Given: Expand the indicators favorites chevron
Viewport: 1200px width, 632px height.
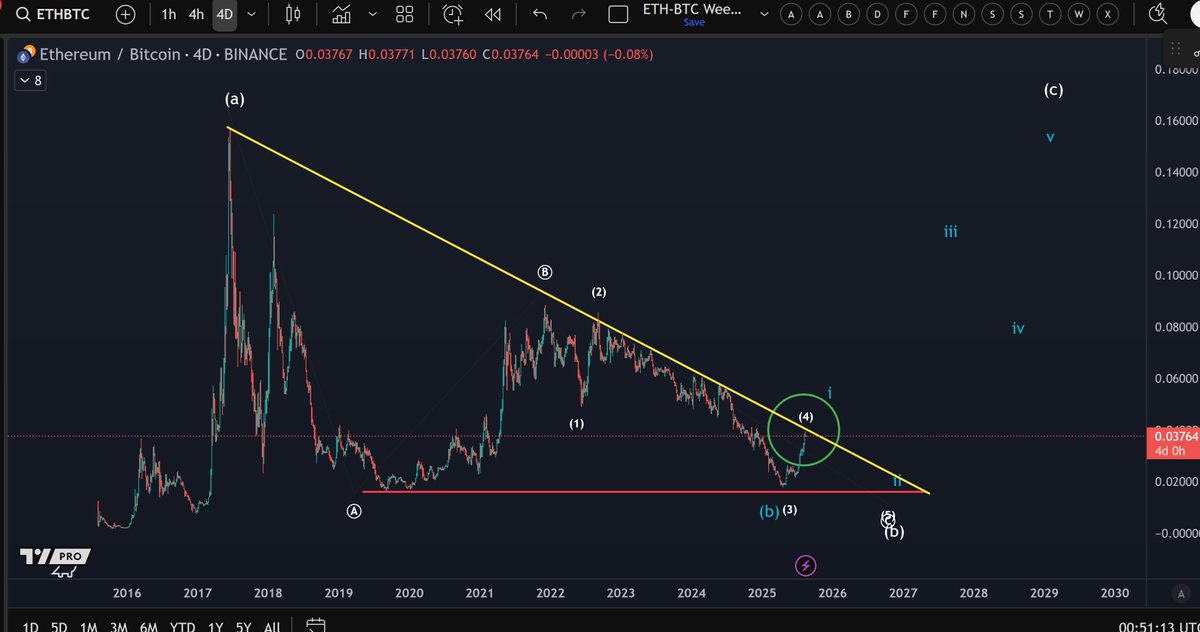Looking at the screenshot, I should click(373, 15).
